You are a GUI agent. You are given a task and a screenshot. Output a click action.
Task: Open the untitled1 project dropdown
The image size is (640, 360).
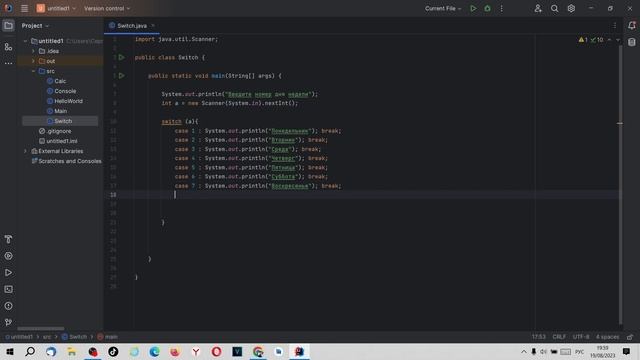(x=56, y=8)
